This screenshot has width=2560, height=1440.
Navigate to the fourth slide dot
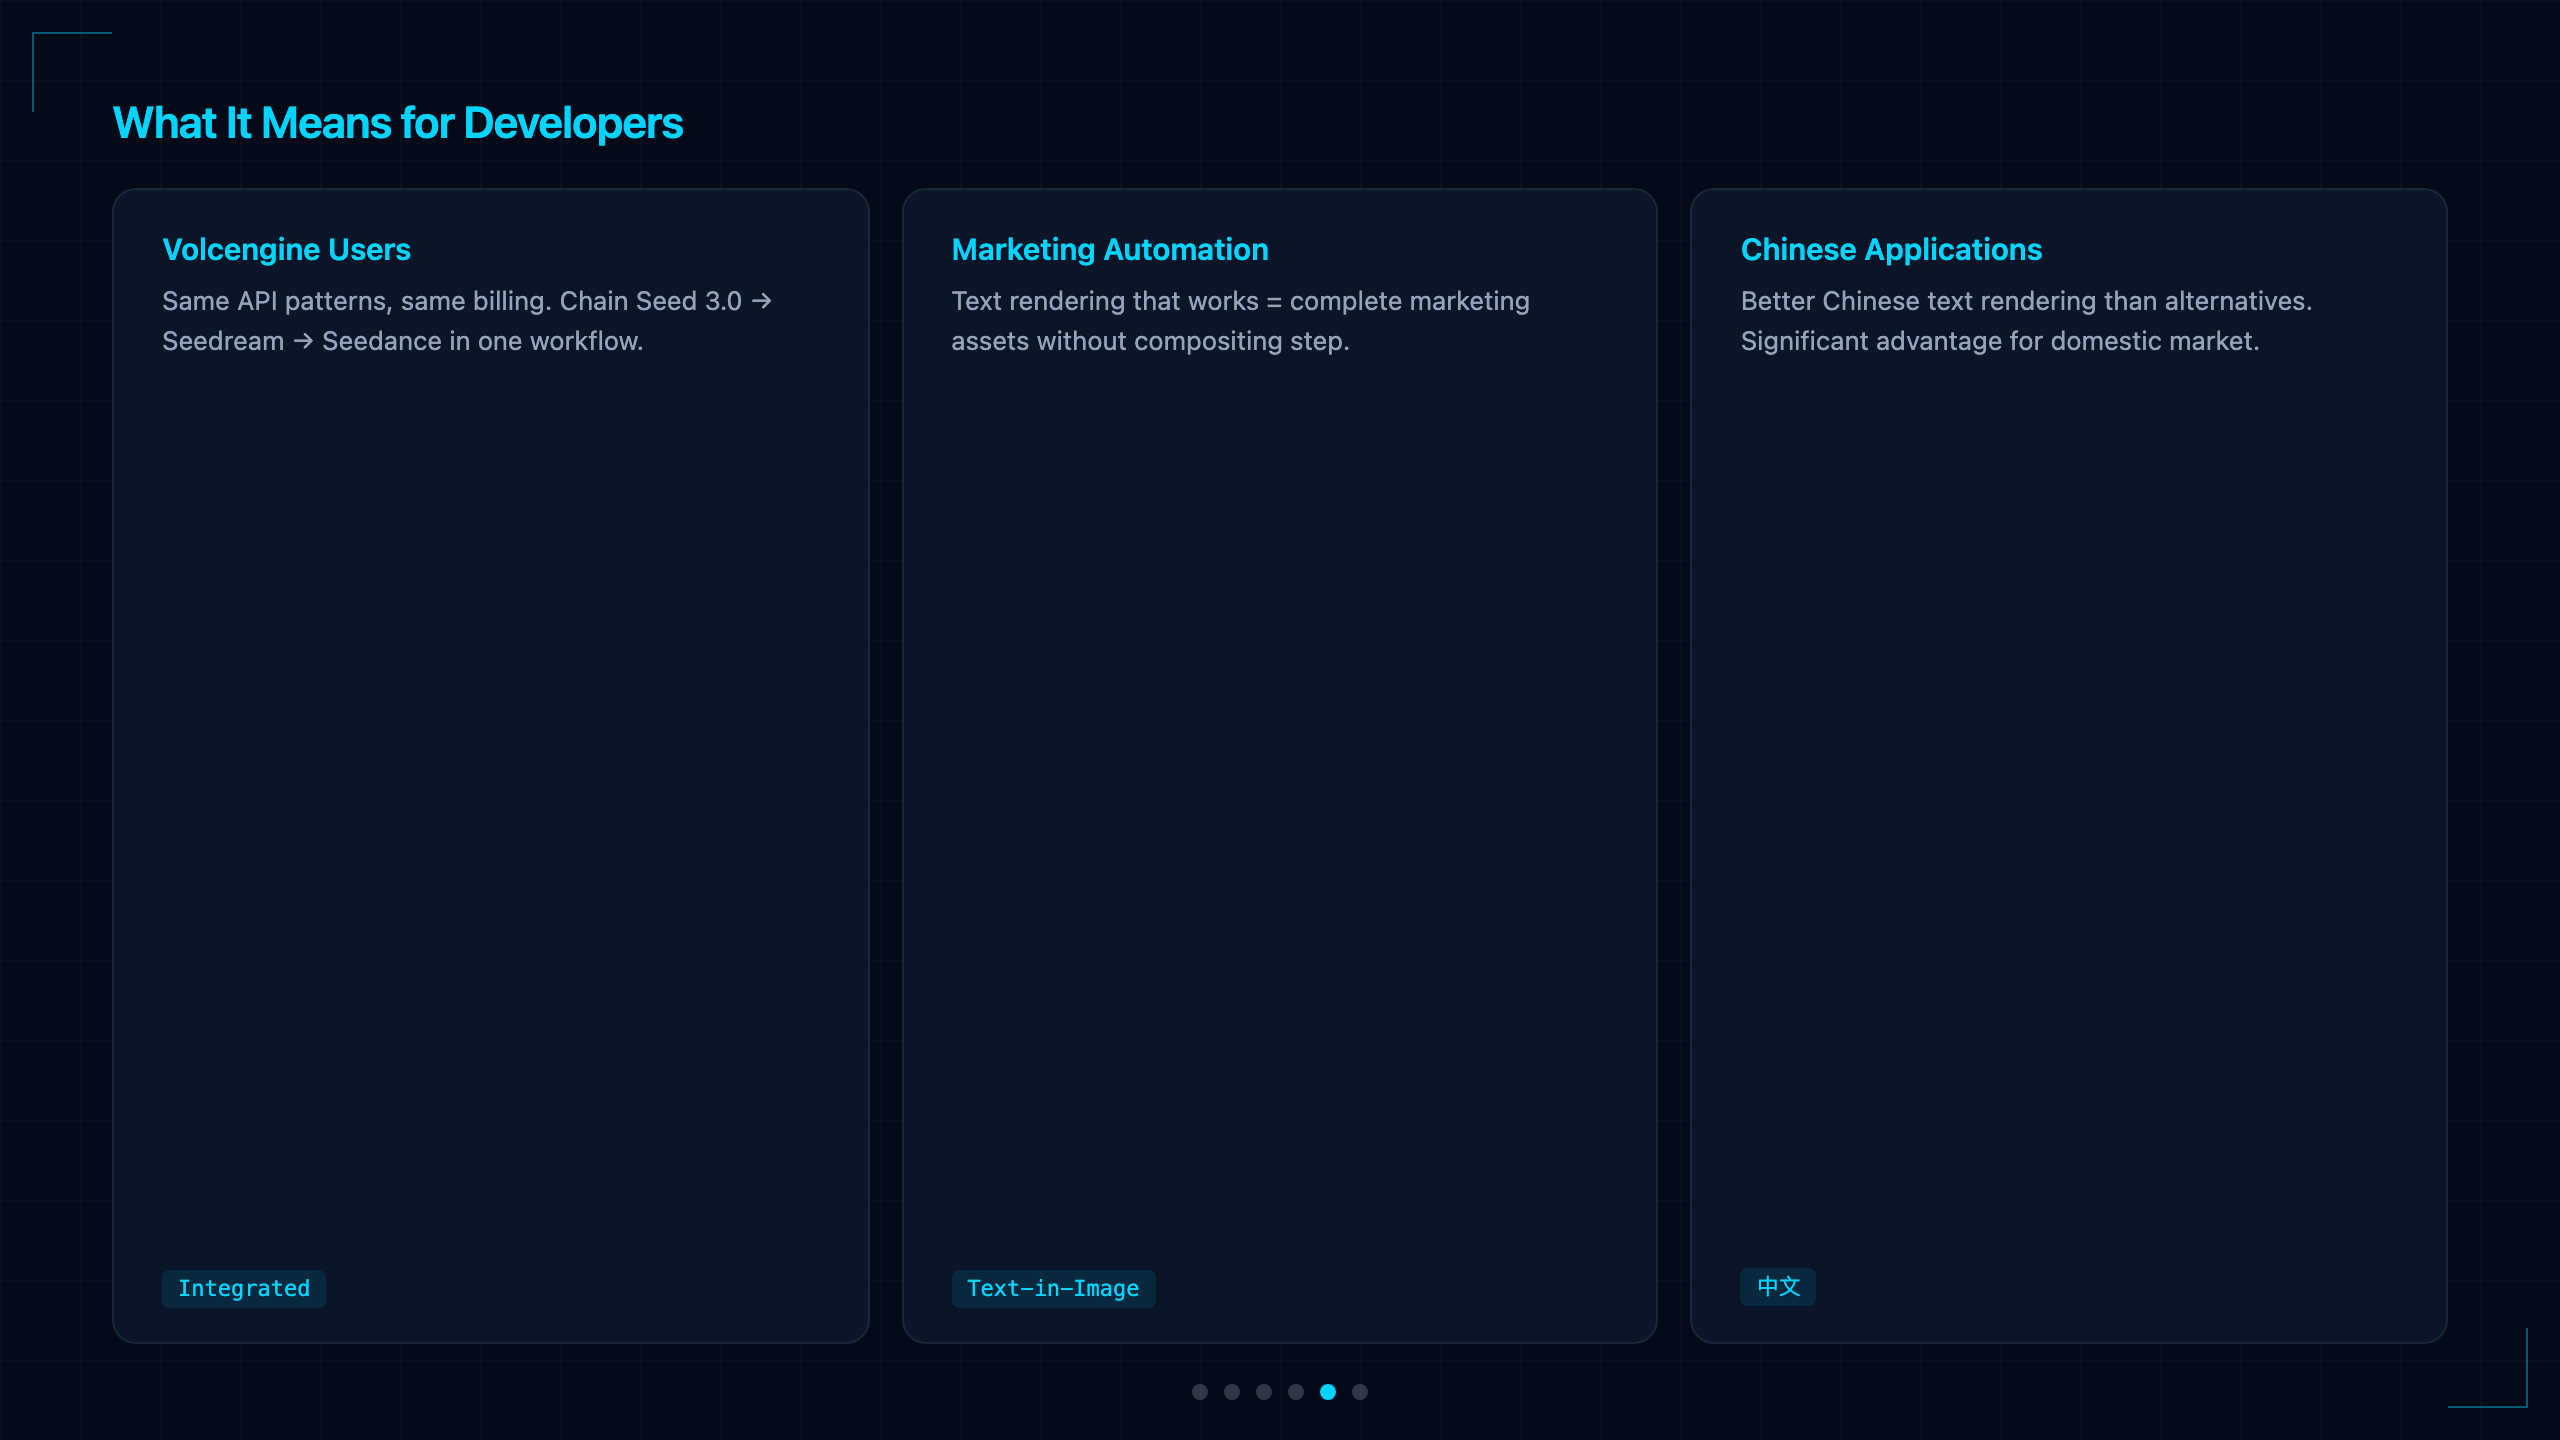pos(1296,1392)
